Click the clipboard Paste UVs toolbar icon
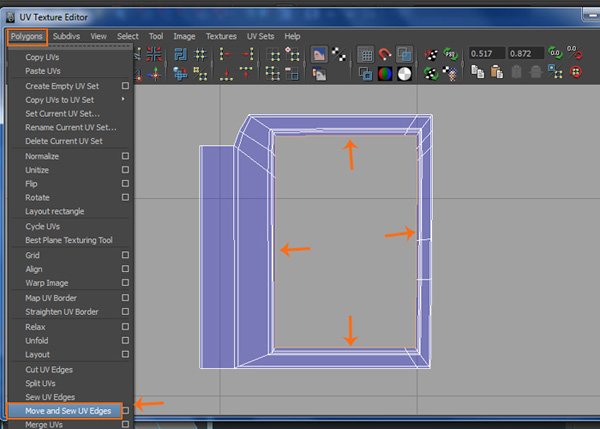This screenshot has width=600, height=429. [497, 72]
